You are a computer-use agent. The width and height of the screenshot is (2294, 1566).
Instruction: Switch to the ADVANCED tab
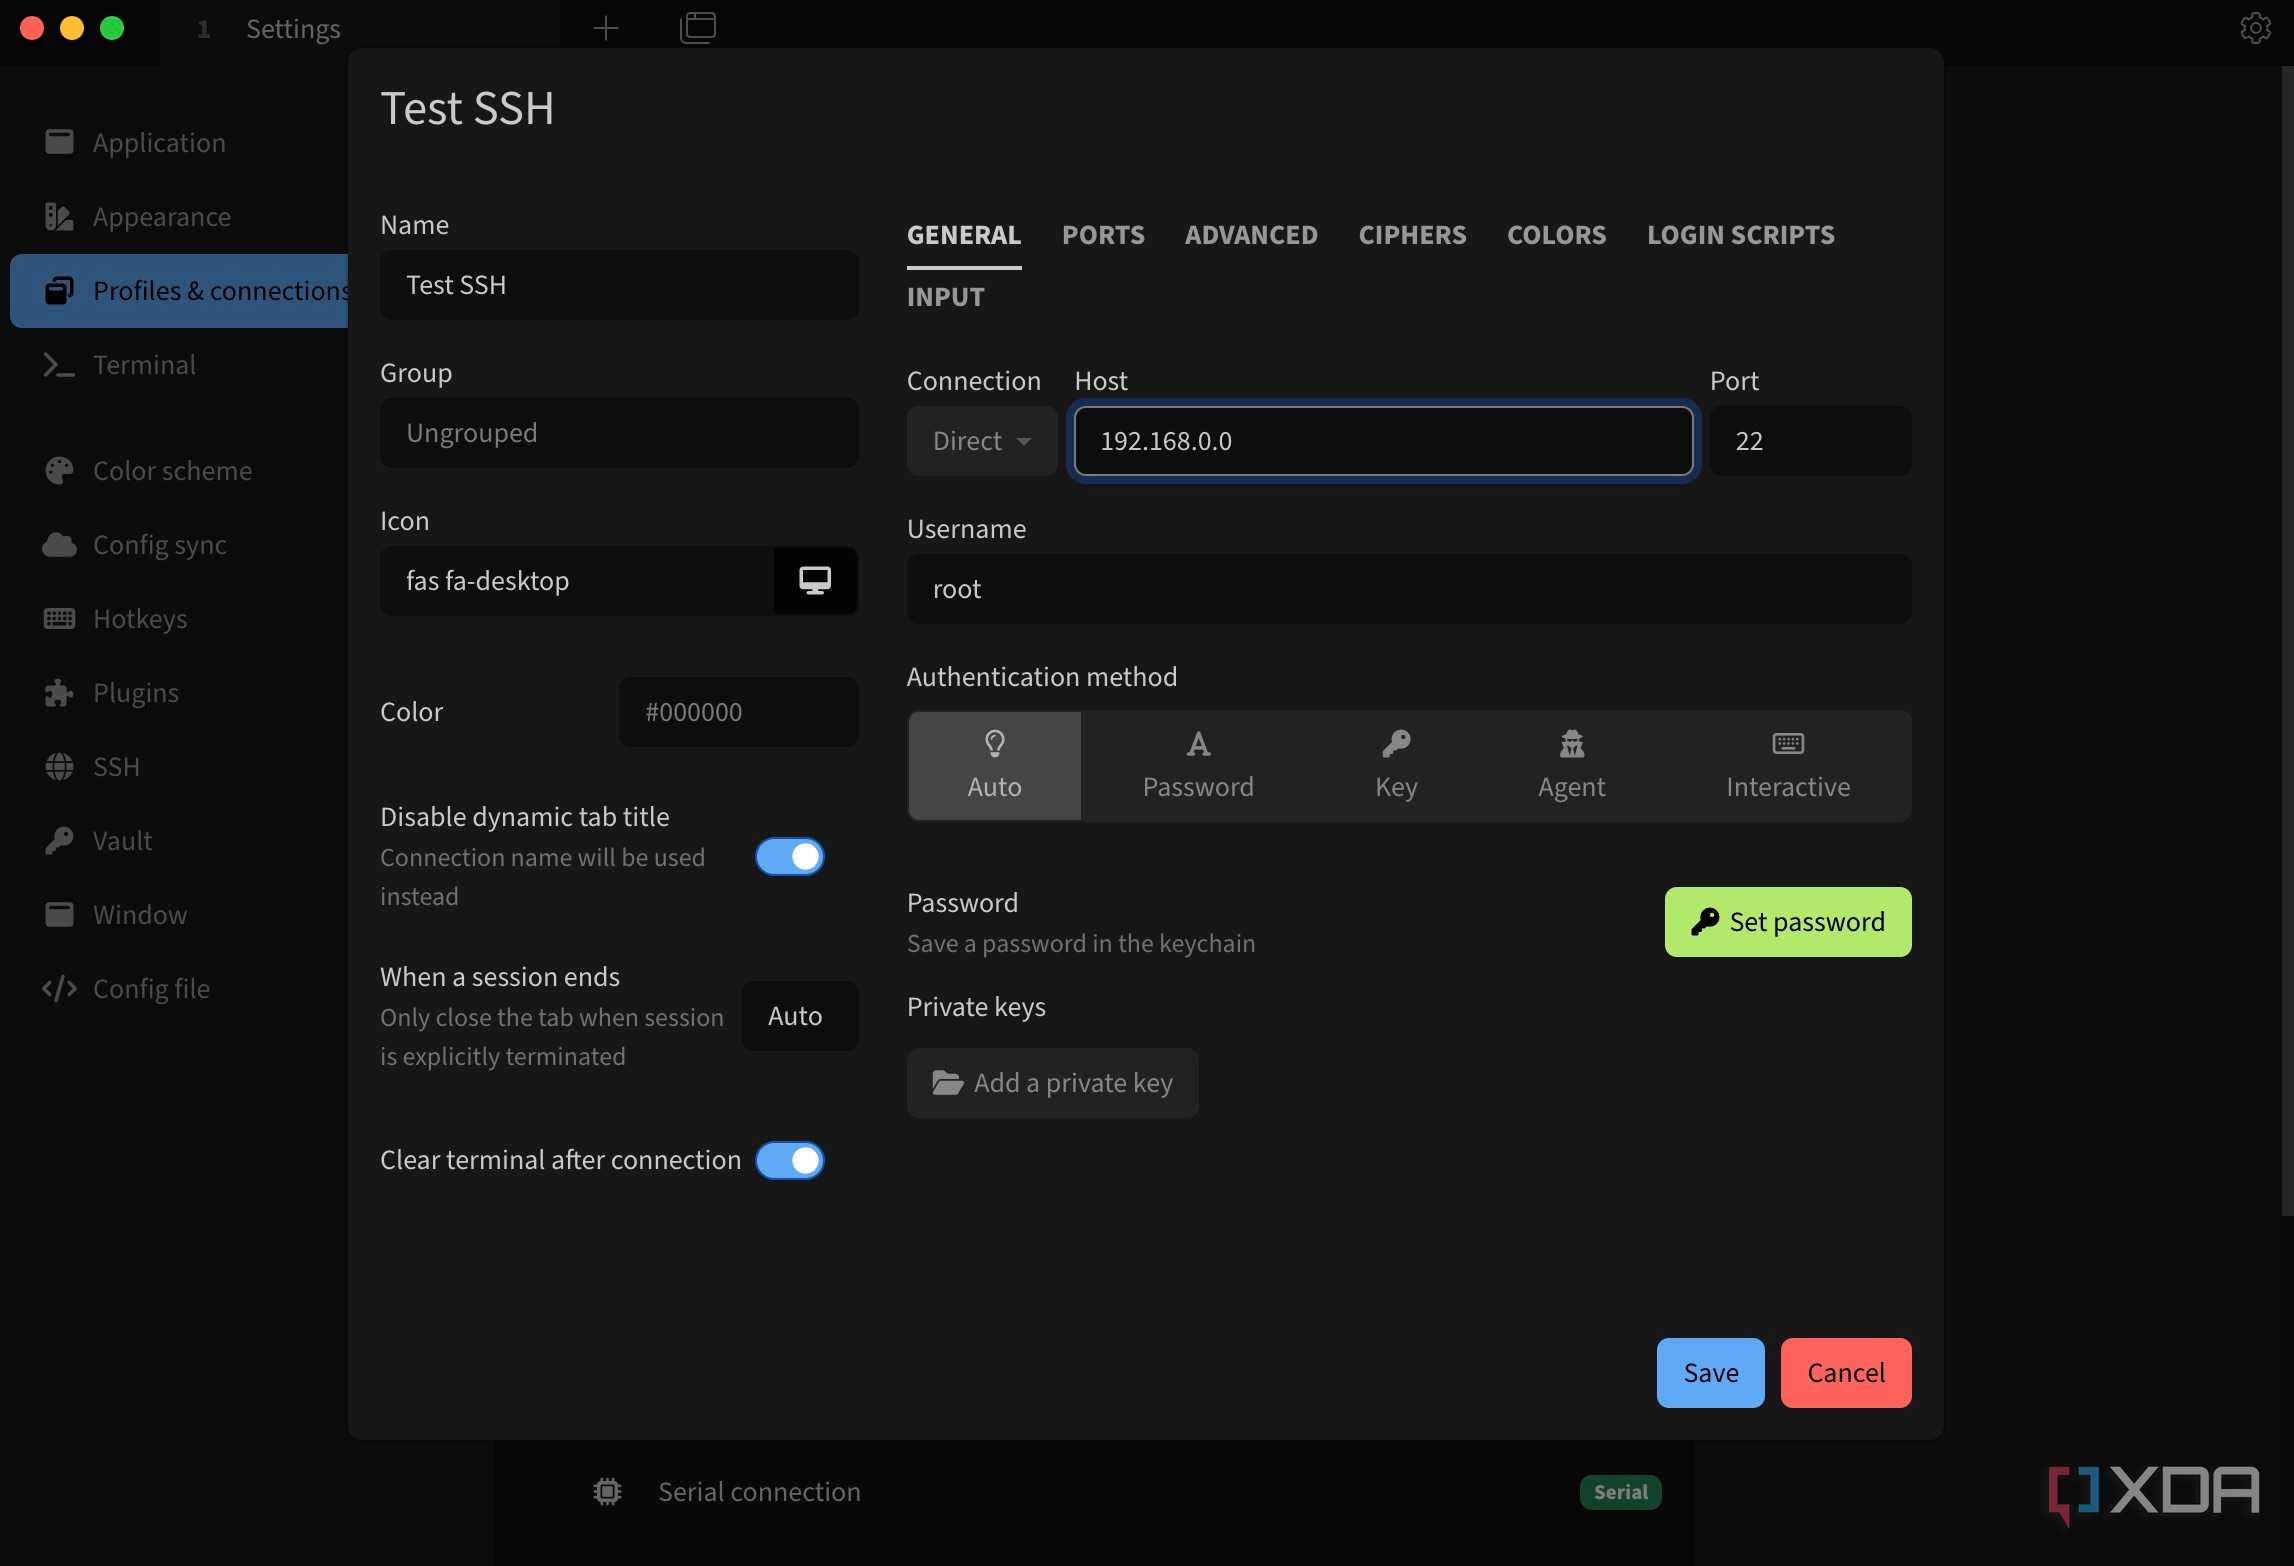pos(1251,235)
